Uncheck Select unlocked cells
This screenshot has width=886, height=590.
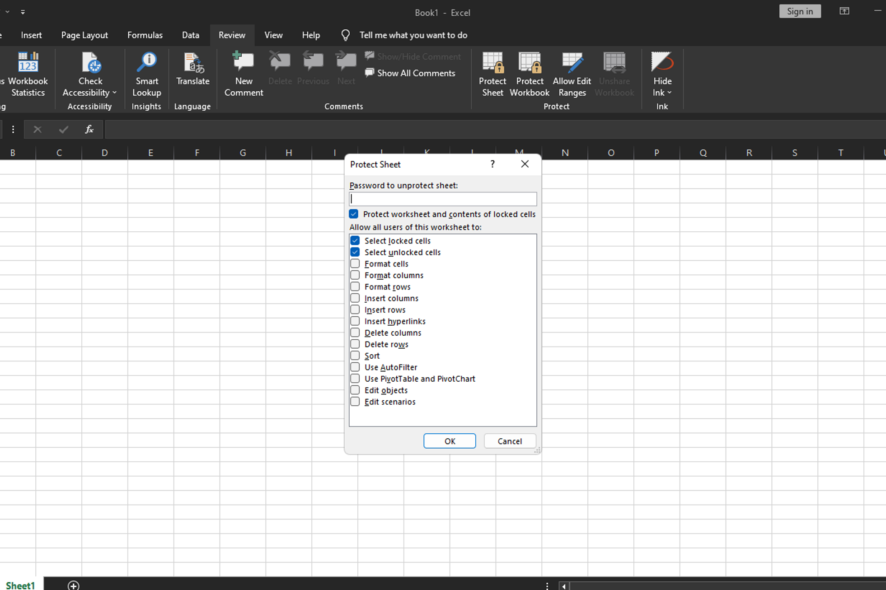click(x=355, y=252)
